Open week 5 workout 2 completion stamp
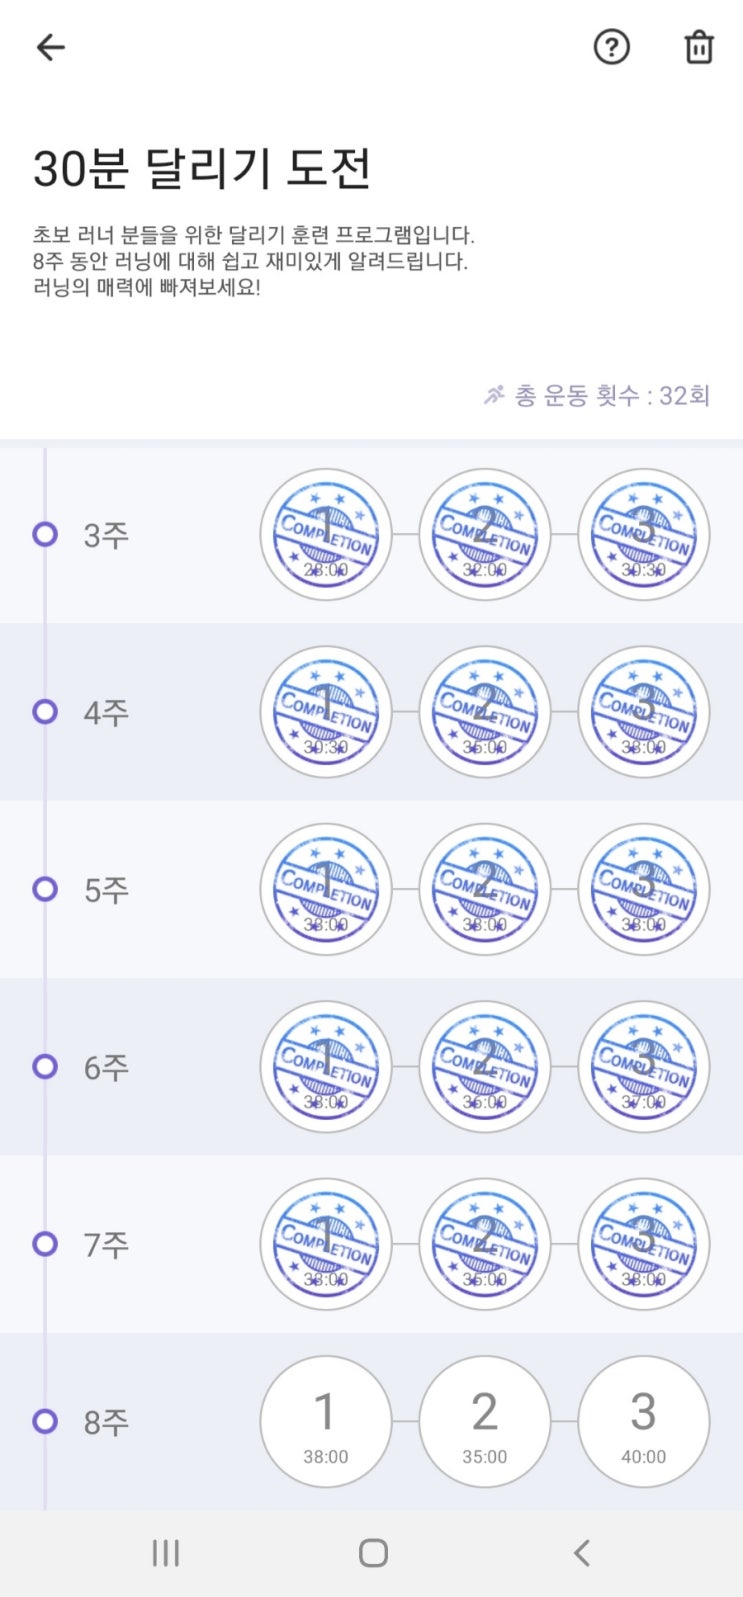Viewport: 743px width, 1597px height. point(485,889)
